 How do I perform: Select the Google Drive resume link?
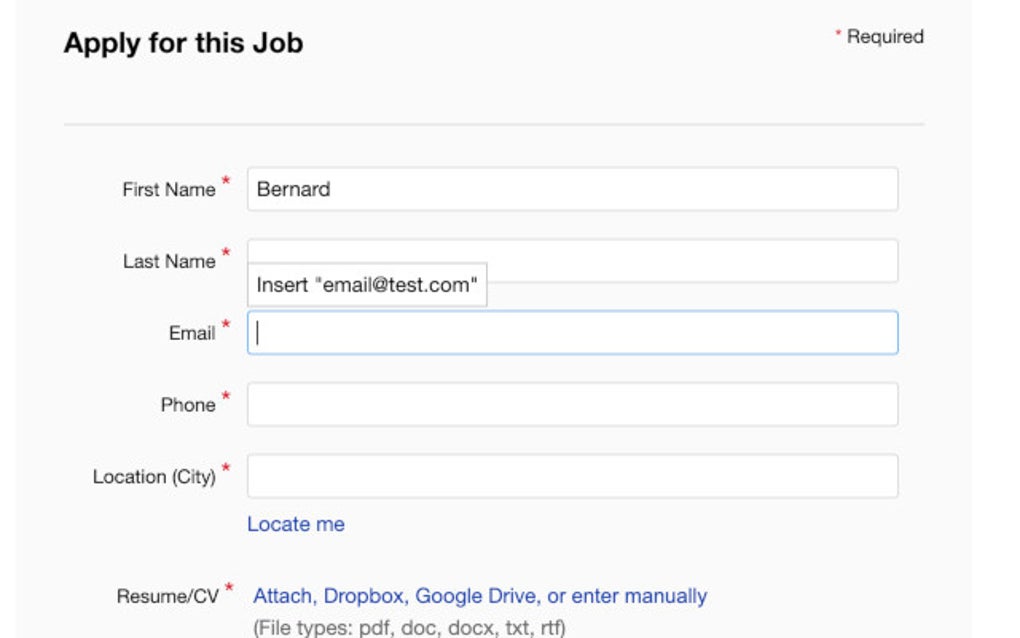pos(475,596)
